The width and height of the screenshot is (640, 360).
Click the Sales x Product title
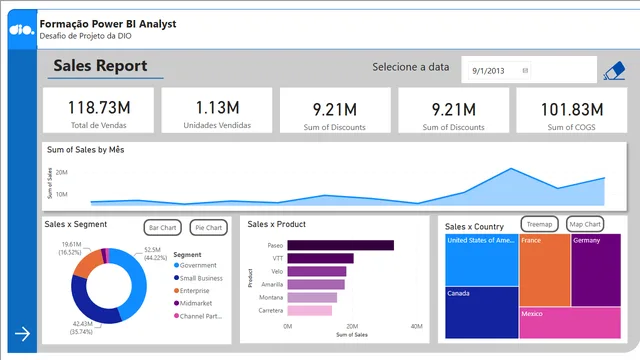[x=276, y=224]
